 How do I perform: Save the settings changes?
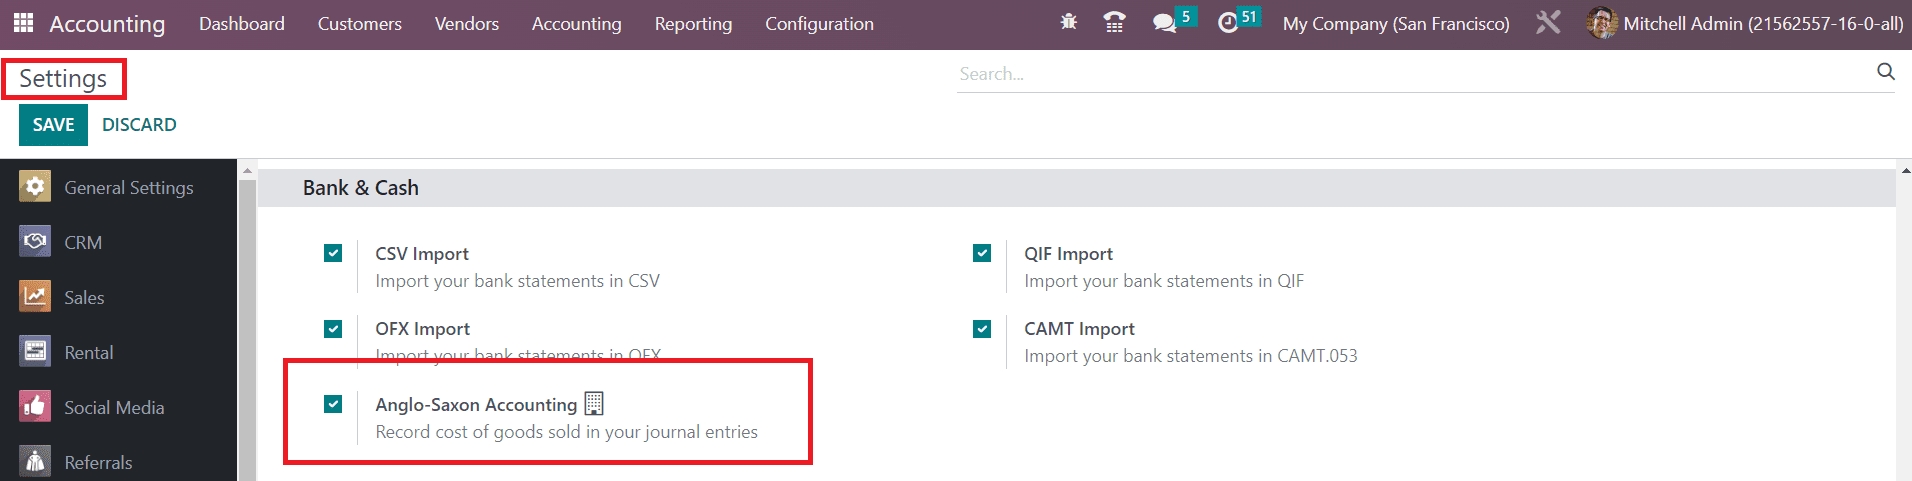point(53,125)
